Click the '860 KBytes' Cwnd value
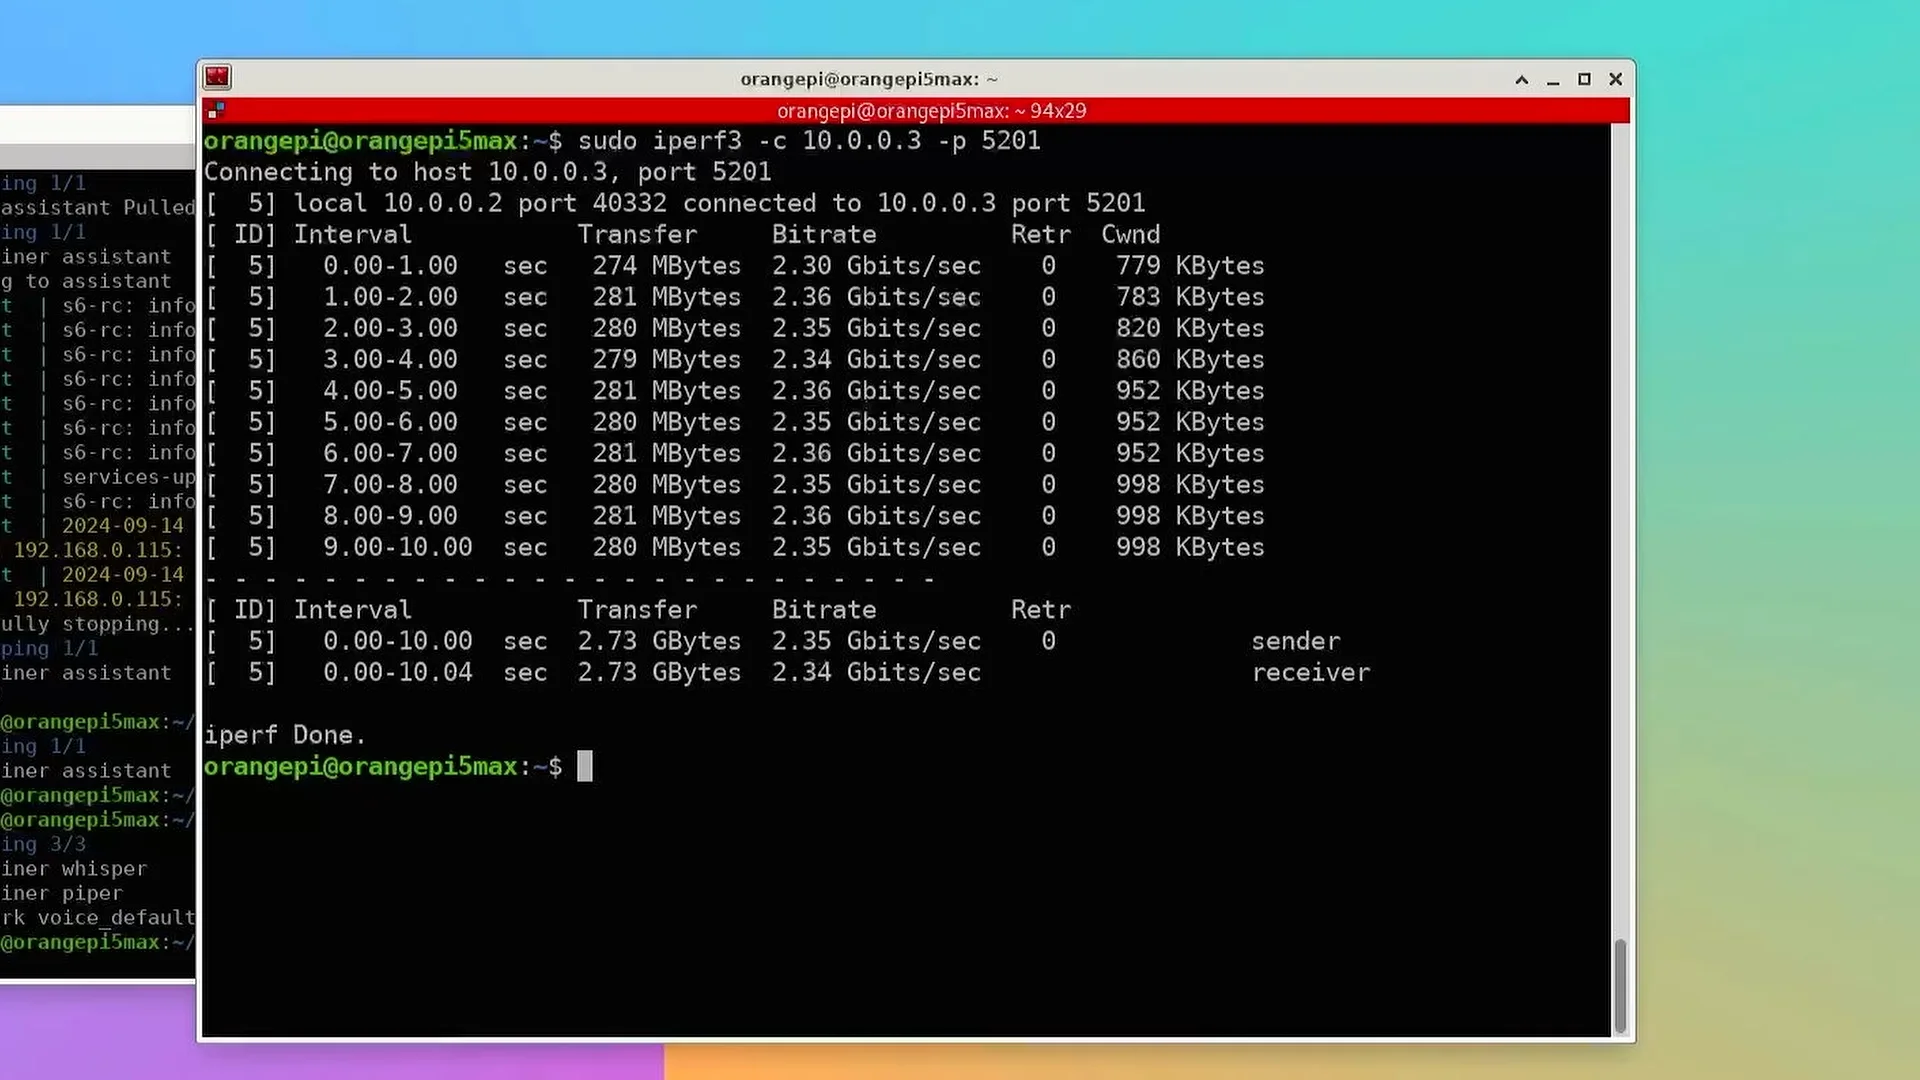Image resolution: width=1920 pixels, height=1080 pixels. pyautogui.click(x=1190, y=360)
